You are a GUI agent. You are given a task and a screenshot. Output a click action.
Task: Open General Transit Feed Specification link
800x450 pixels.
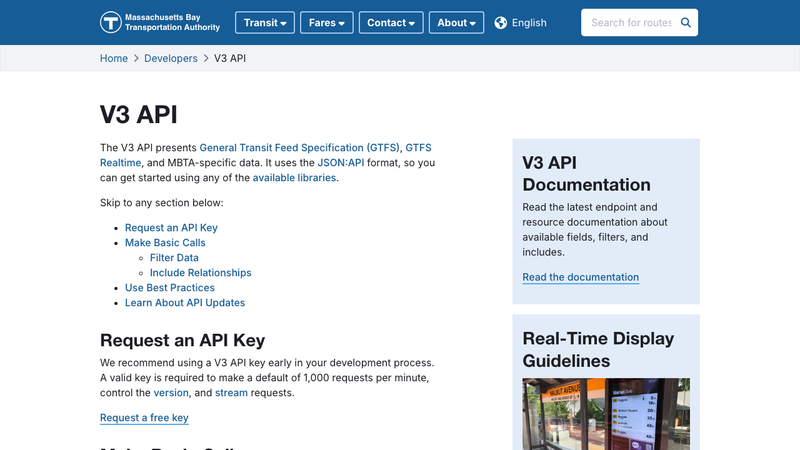299,147
